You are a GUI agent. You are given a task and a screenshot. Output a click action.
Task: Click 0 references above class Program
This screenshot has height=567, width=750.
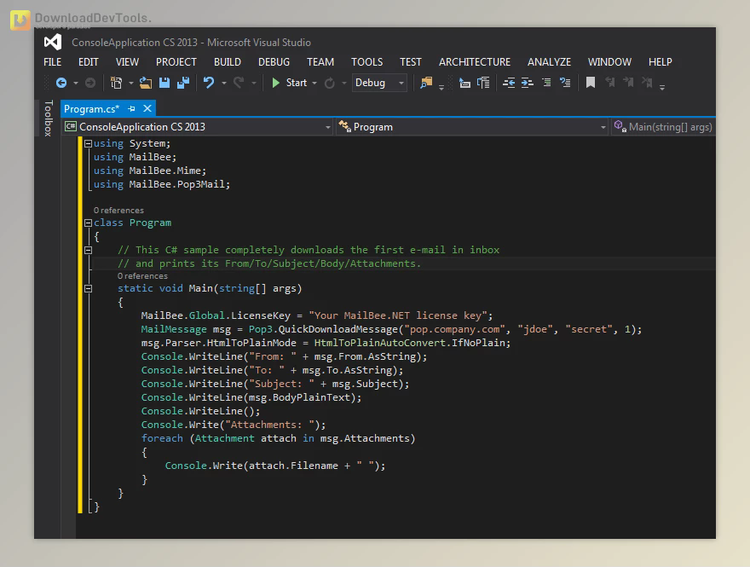click(119, 211)
